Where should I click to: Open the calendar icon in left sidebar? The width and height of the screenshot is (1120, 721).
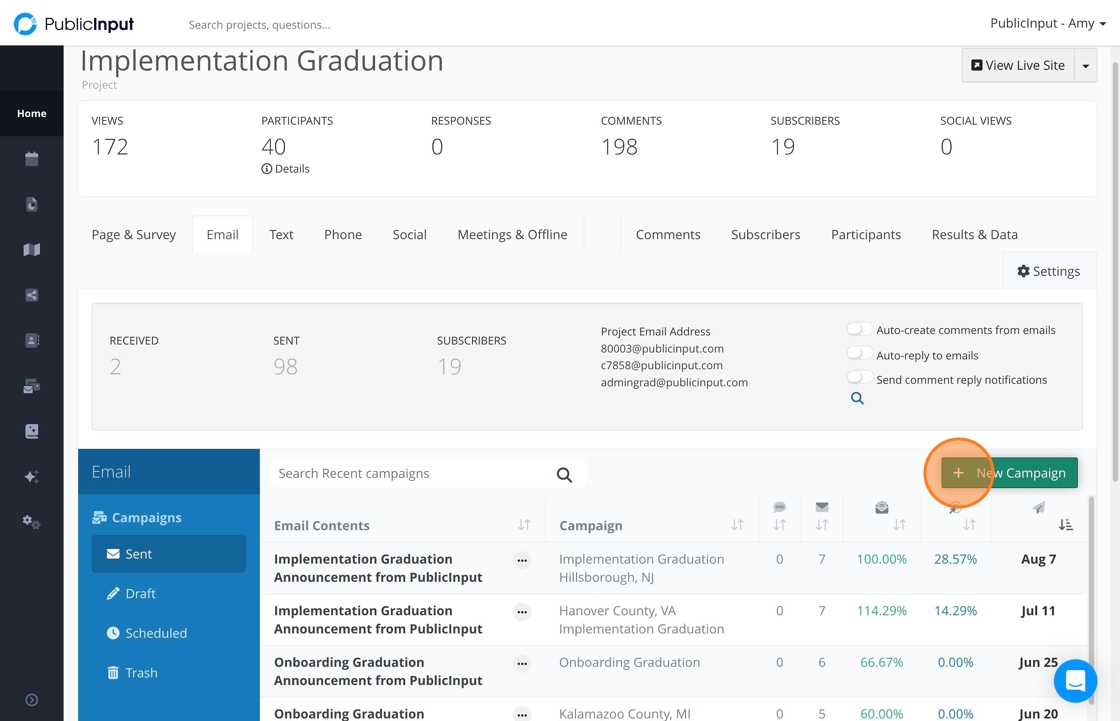click(x=32, y=159)
